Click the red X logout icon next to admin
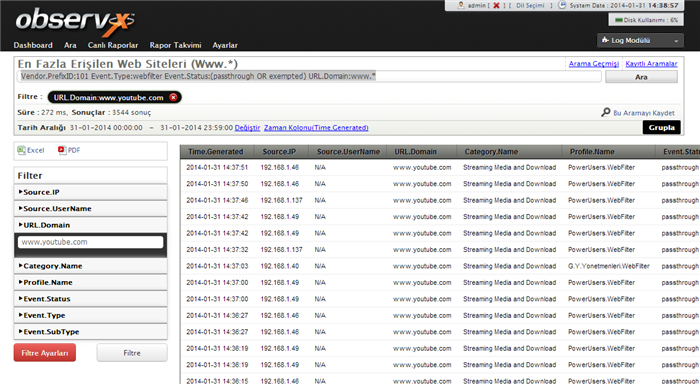The width and height of the screenshot is (700, 384). coord(496,5)
